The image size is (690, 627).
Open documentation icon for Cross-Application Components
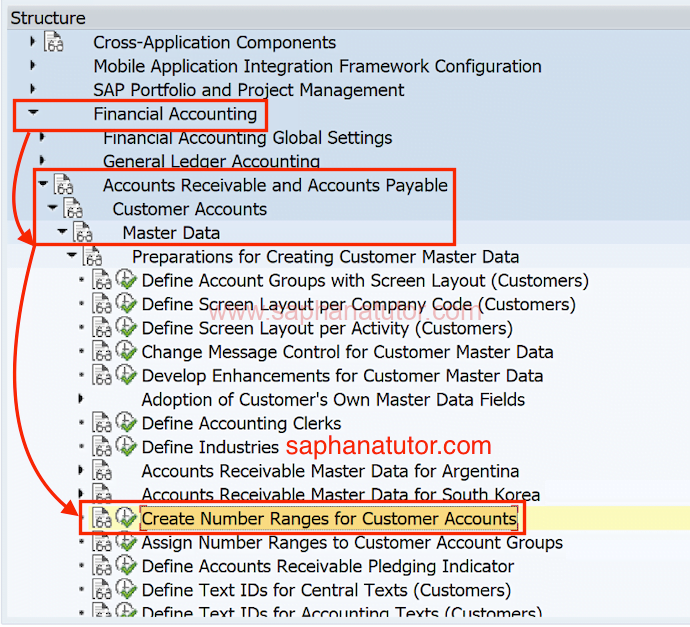click(x=53, y=42)
